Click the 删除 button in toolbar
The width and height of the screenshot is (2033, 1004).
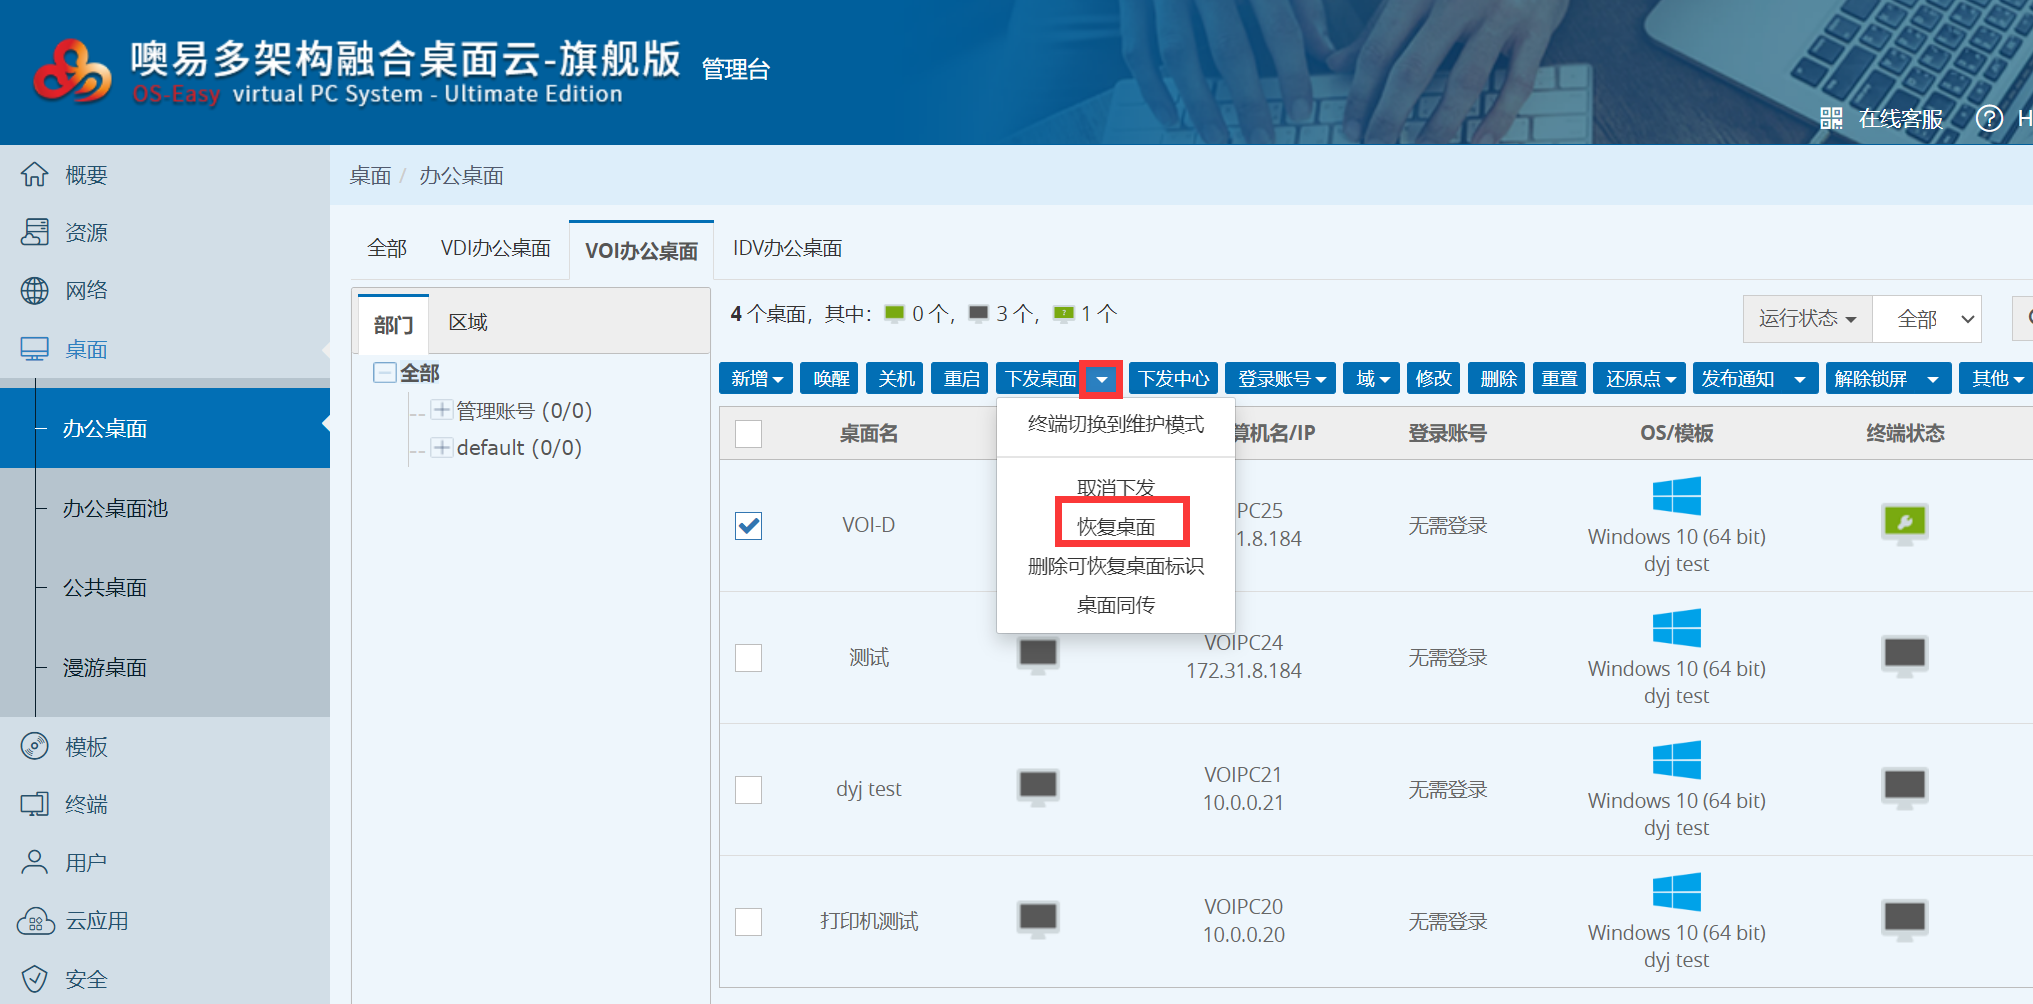1498,379
